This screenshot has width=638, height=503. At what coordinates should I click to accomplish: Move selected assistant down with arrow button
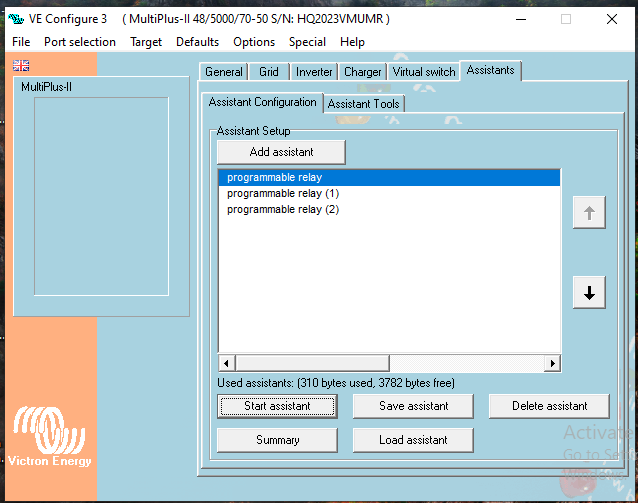click(589, 293)
